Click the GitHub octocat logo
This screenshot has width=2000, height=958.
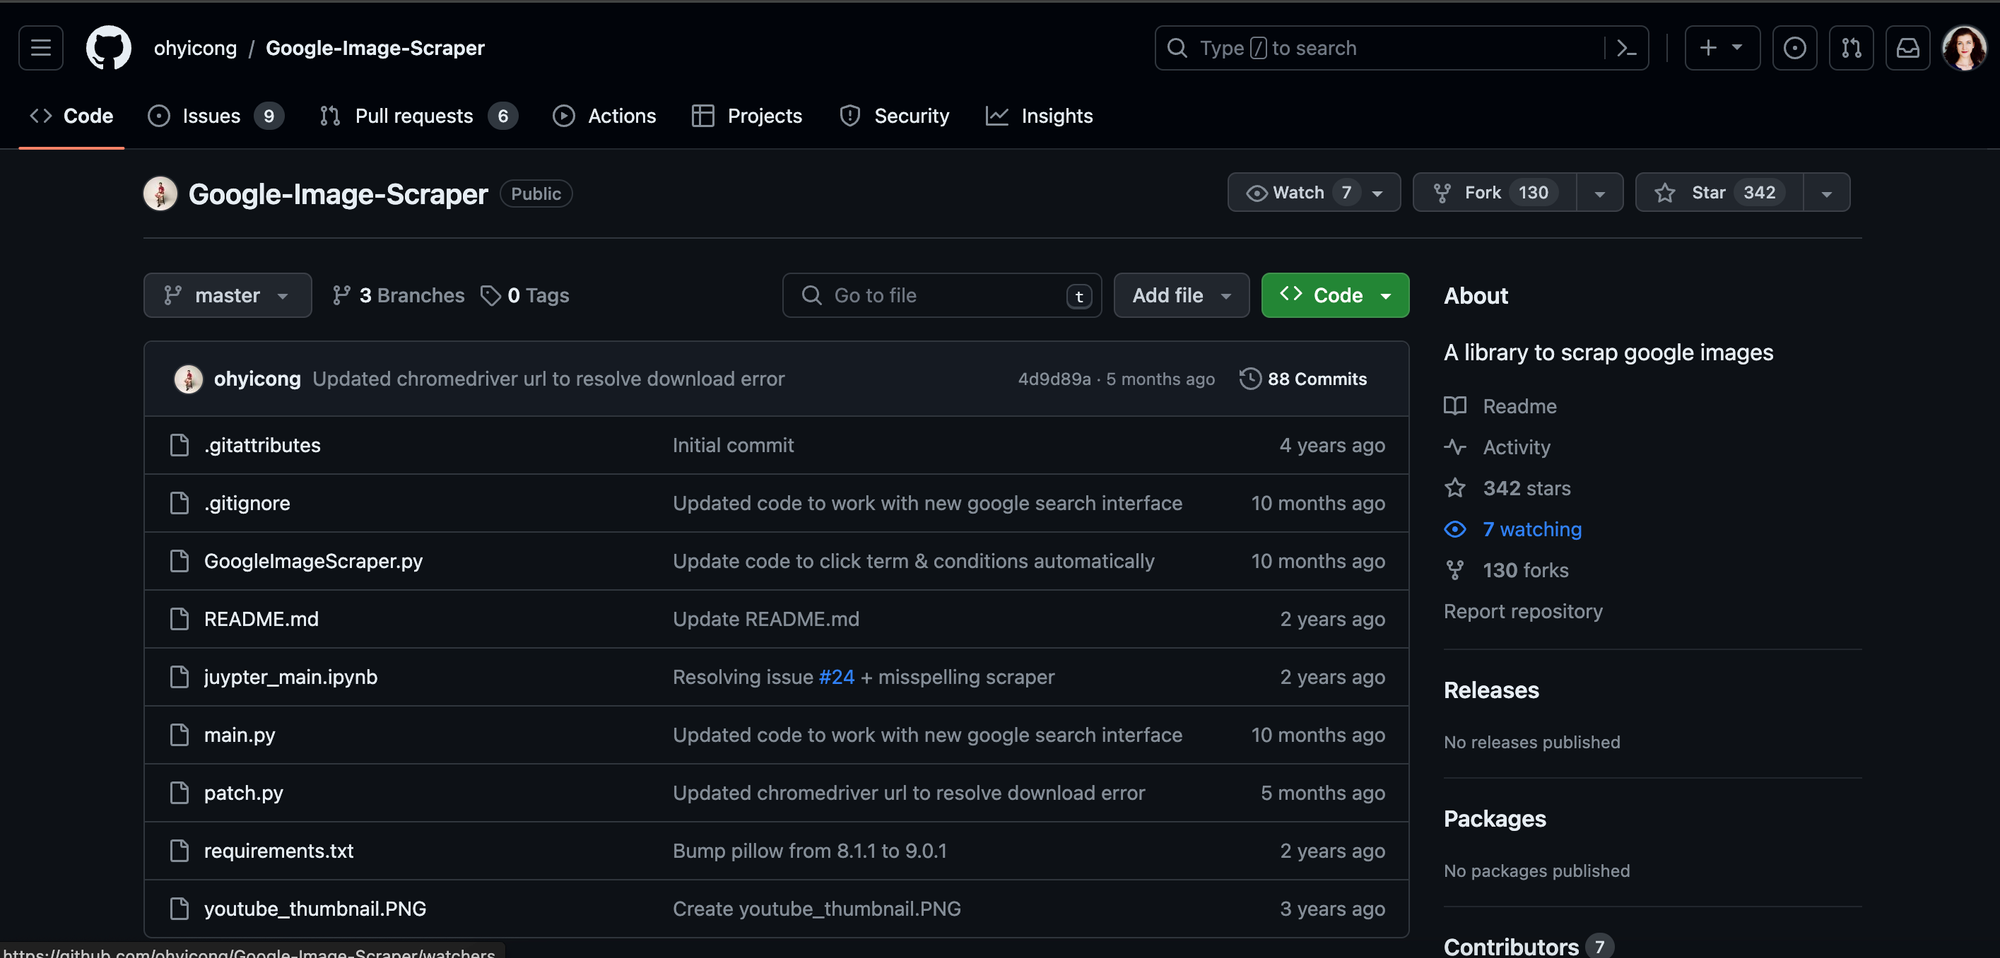point(108,47)
